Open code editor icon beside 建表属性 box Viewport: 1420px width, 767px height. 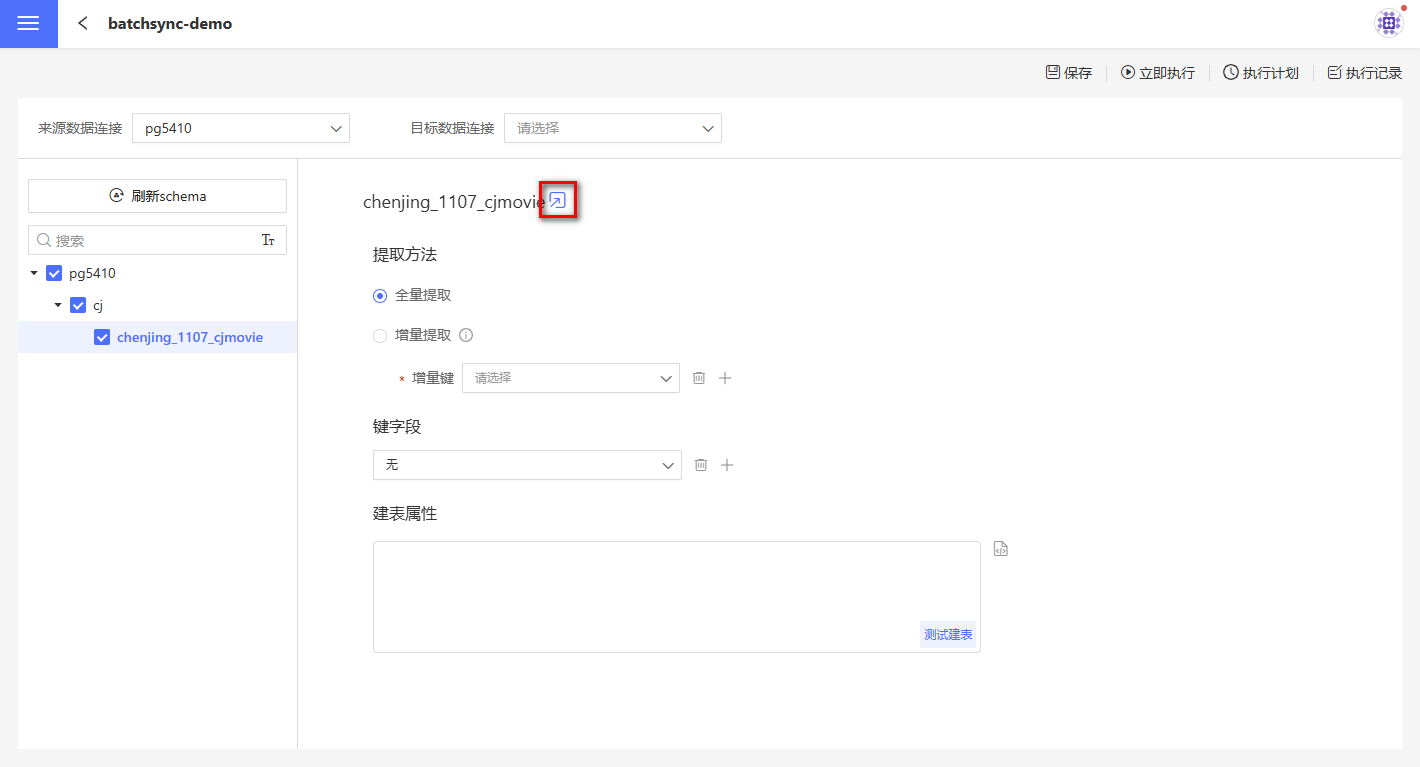(x=1000, y=549)
